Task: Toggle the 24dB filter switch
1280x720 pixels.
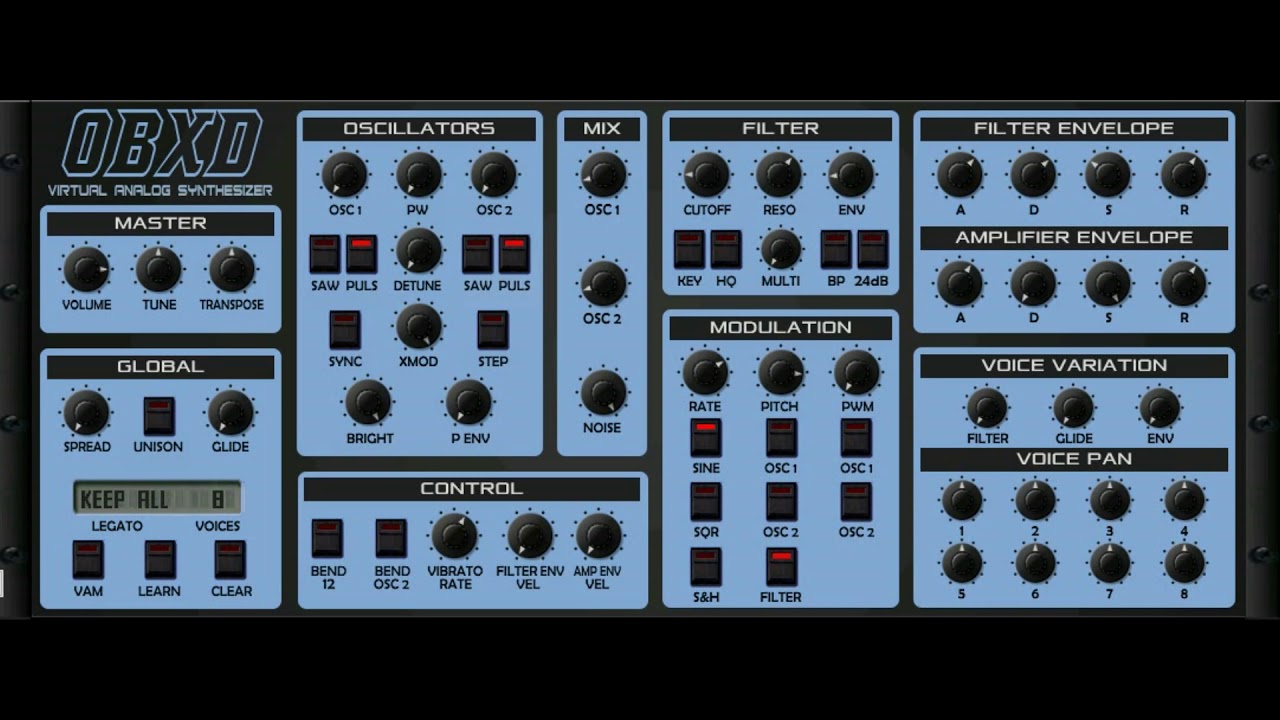Action: point(872,250)
